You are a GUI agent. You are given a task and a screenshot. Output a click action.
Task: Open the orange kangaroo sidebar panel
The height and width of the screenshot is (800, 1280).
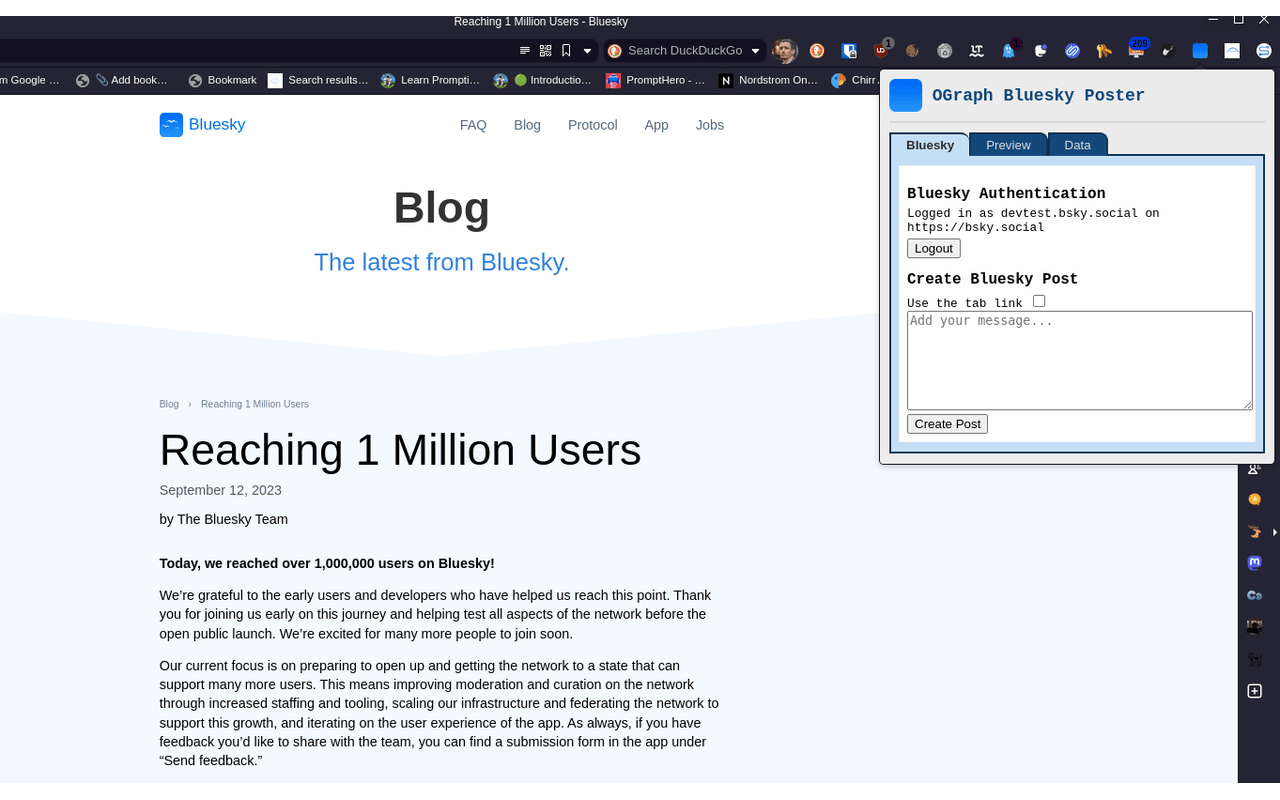coord(1255,531)
